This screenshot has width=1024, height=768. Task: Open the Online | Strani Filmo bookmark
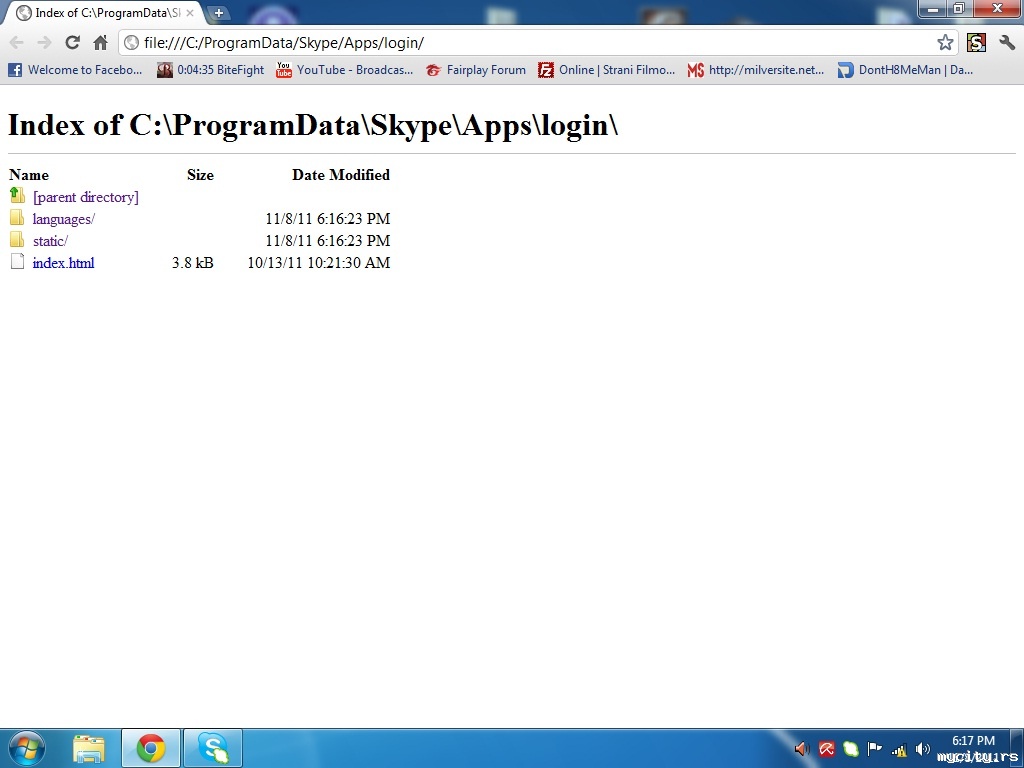click(x=607, y=70)
